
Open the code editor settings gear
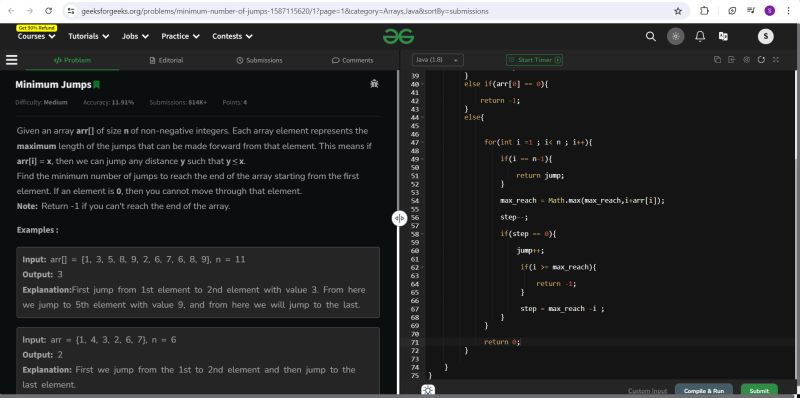coord(746,60)
